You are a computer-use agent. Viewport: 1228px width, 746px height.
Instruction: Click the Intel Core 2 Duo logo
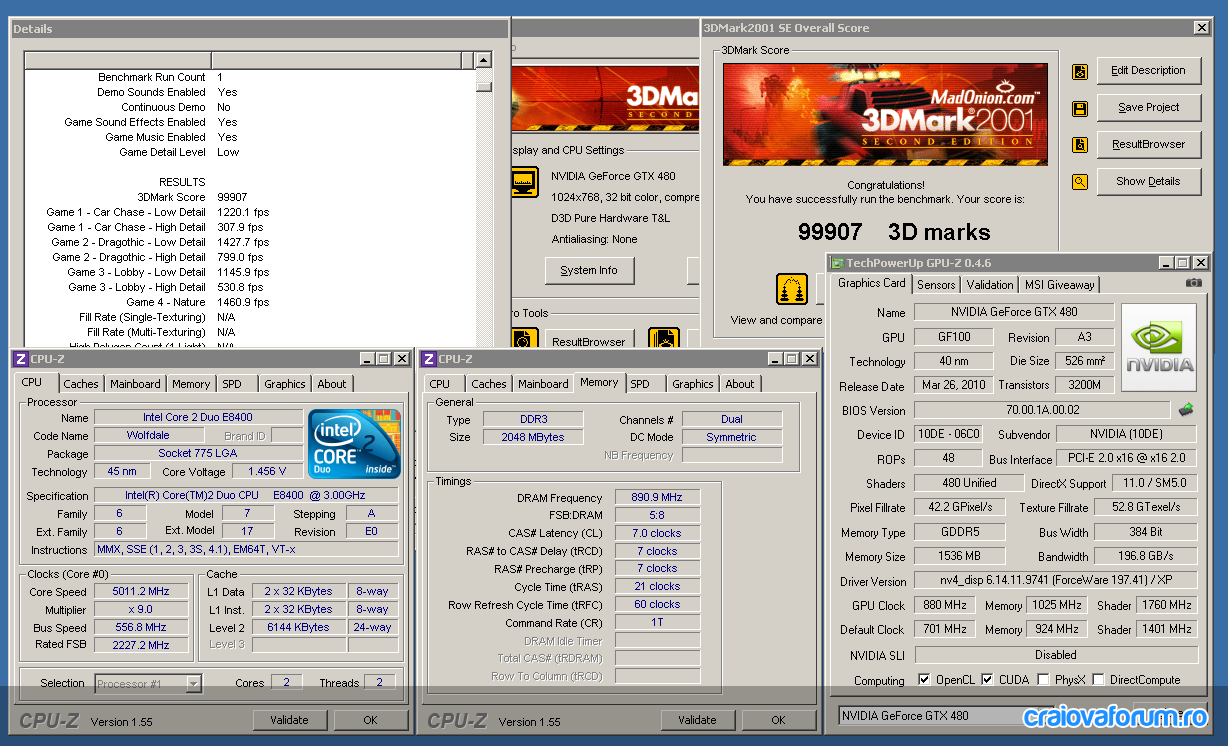(x=355, y=442)
